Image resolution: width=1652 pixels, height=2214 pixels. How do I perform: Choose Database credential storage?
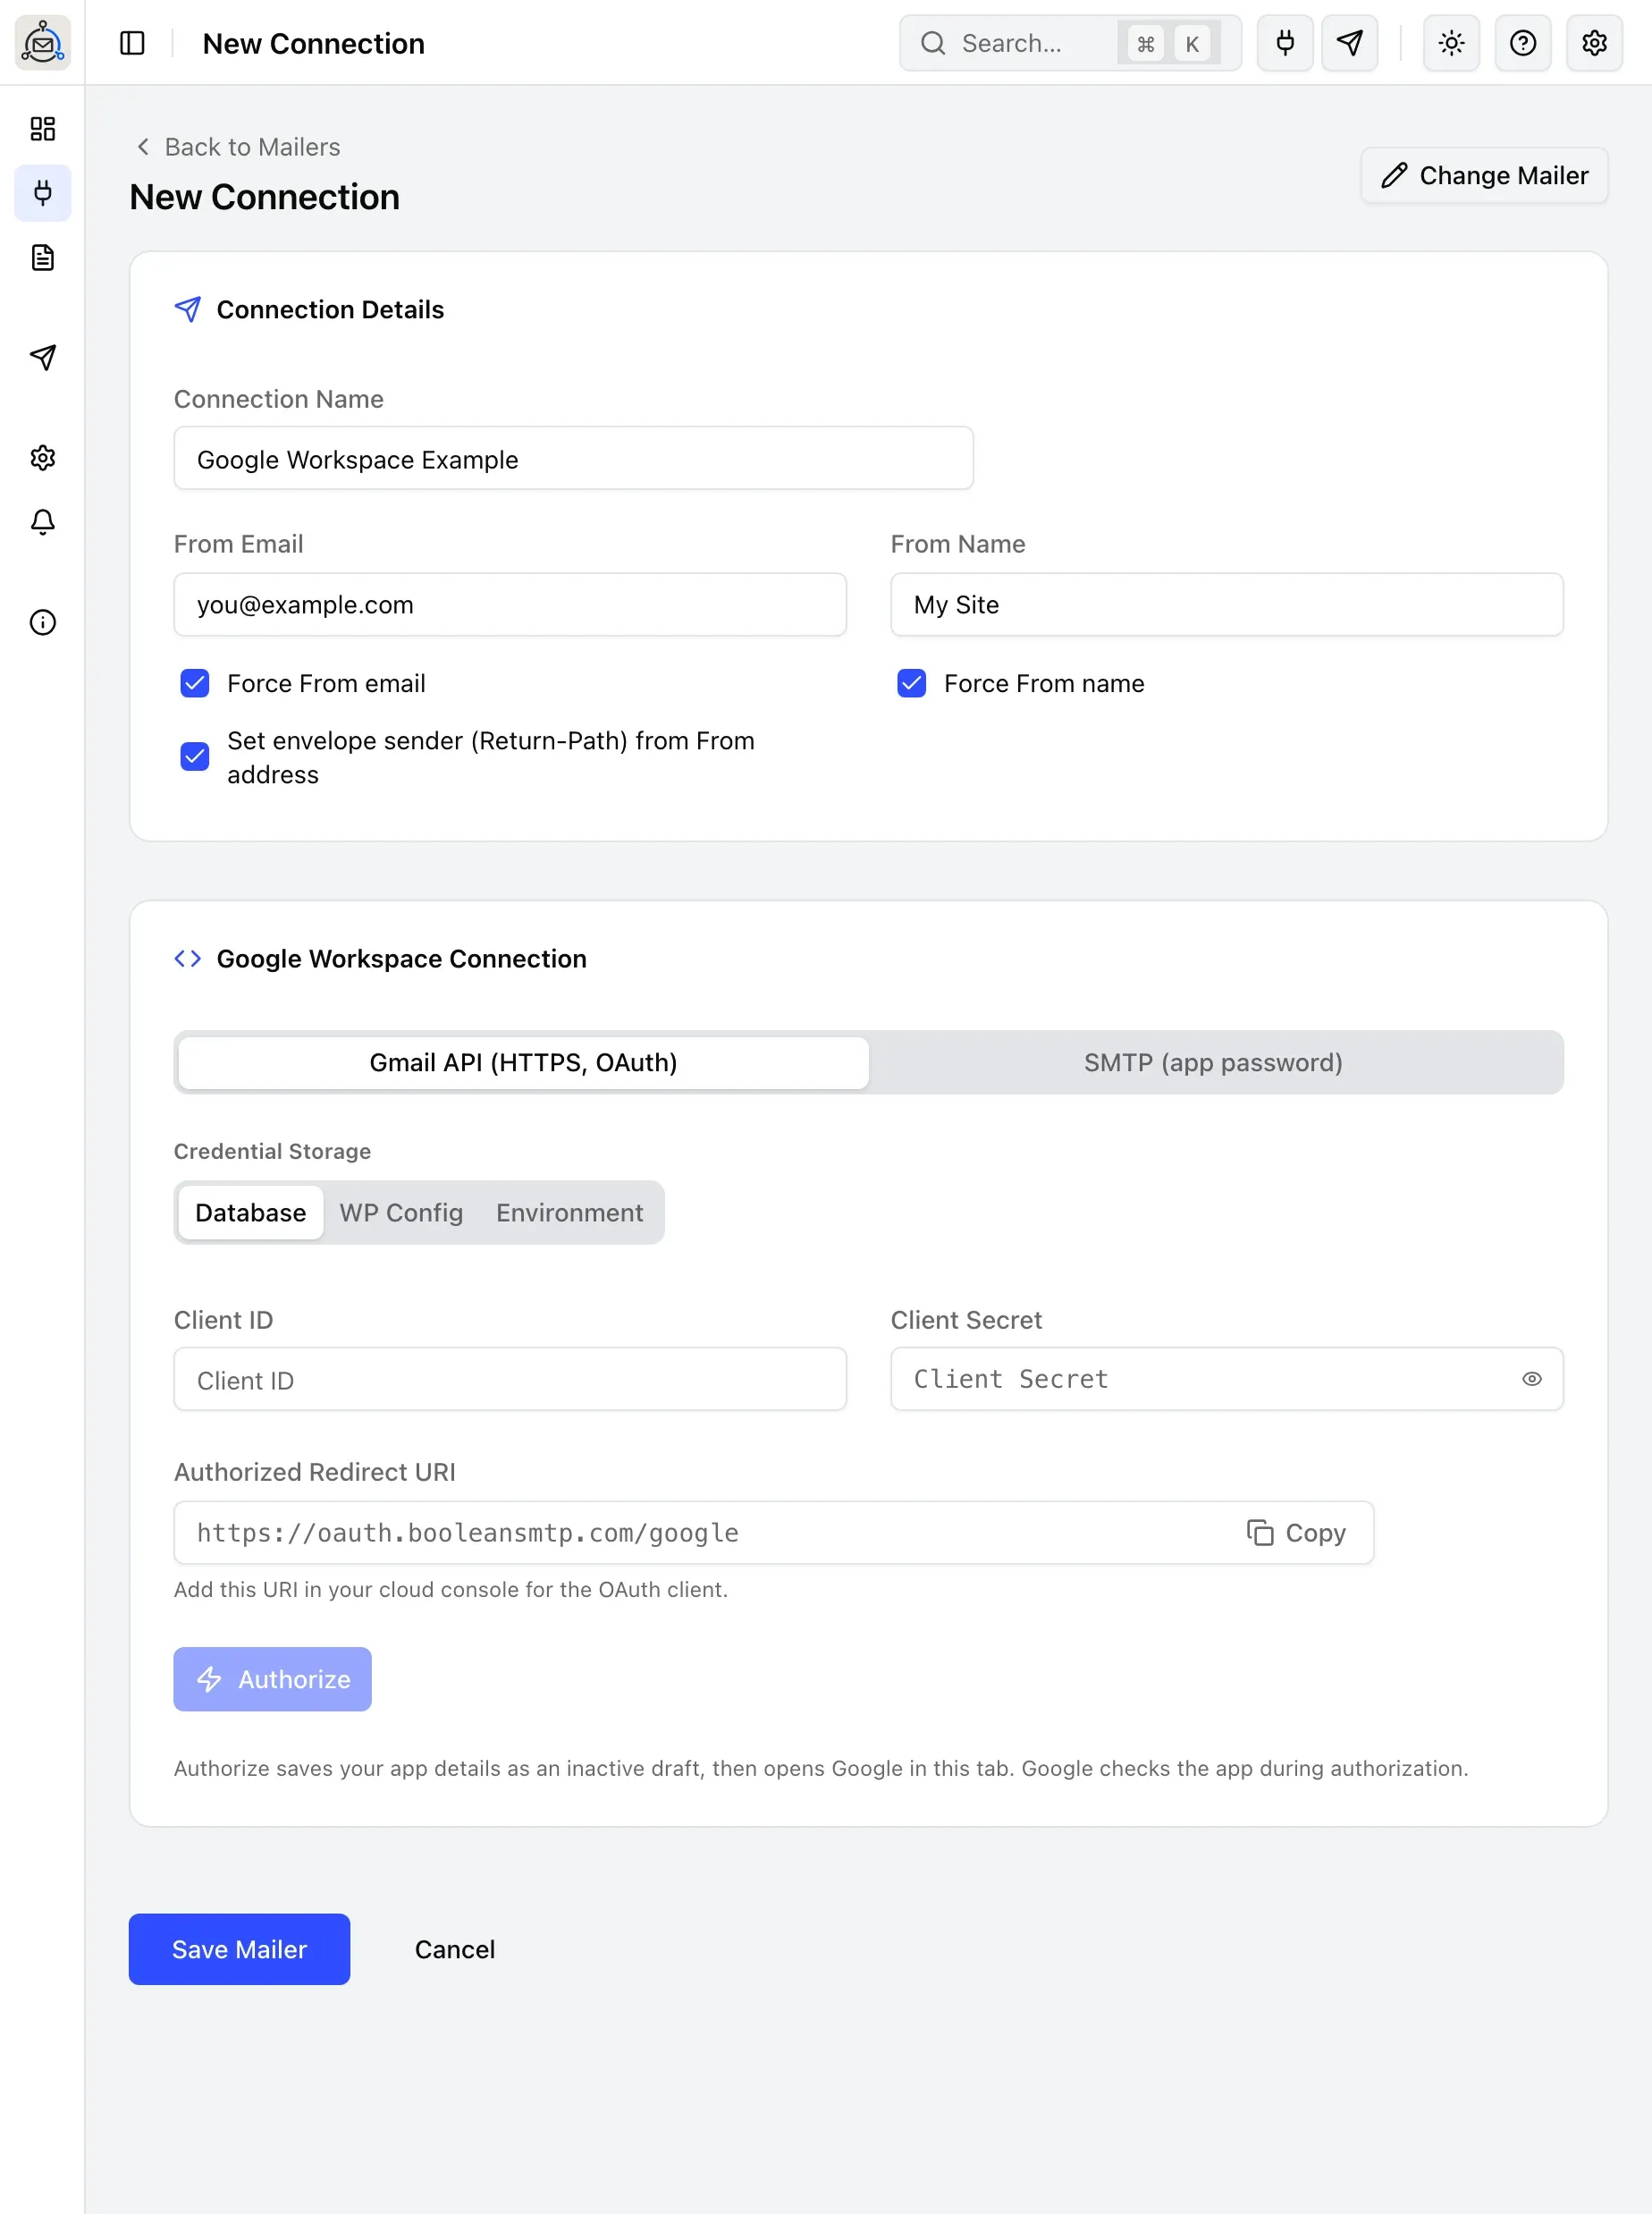pyautogui.click(x=250, y=1213)
